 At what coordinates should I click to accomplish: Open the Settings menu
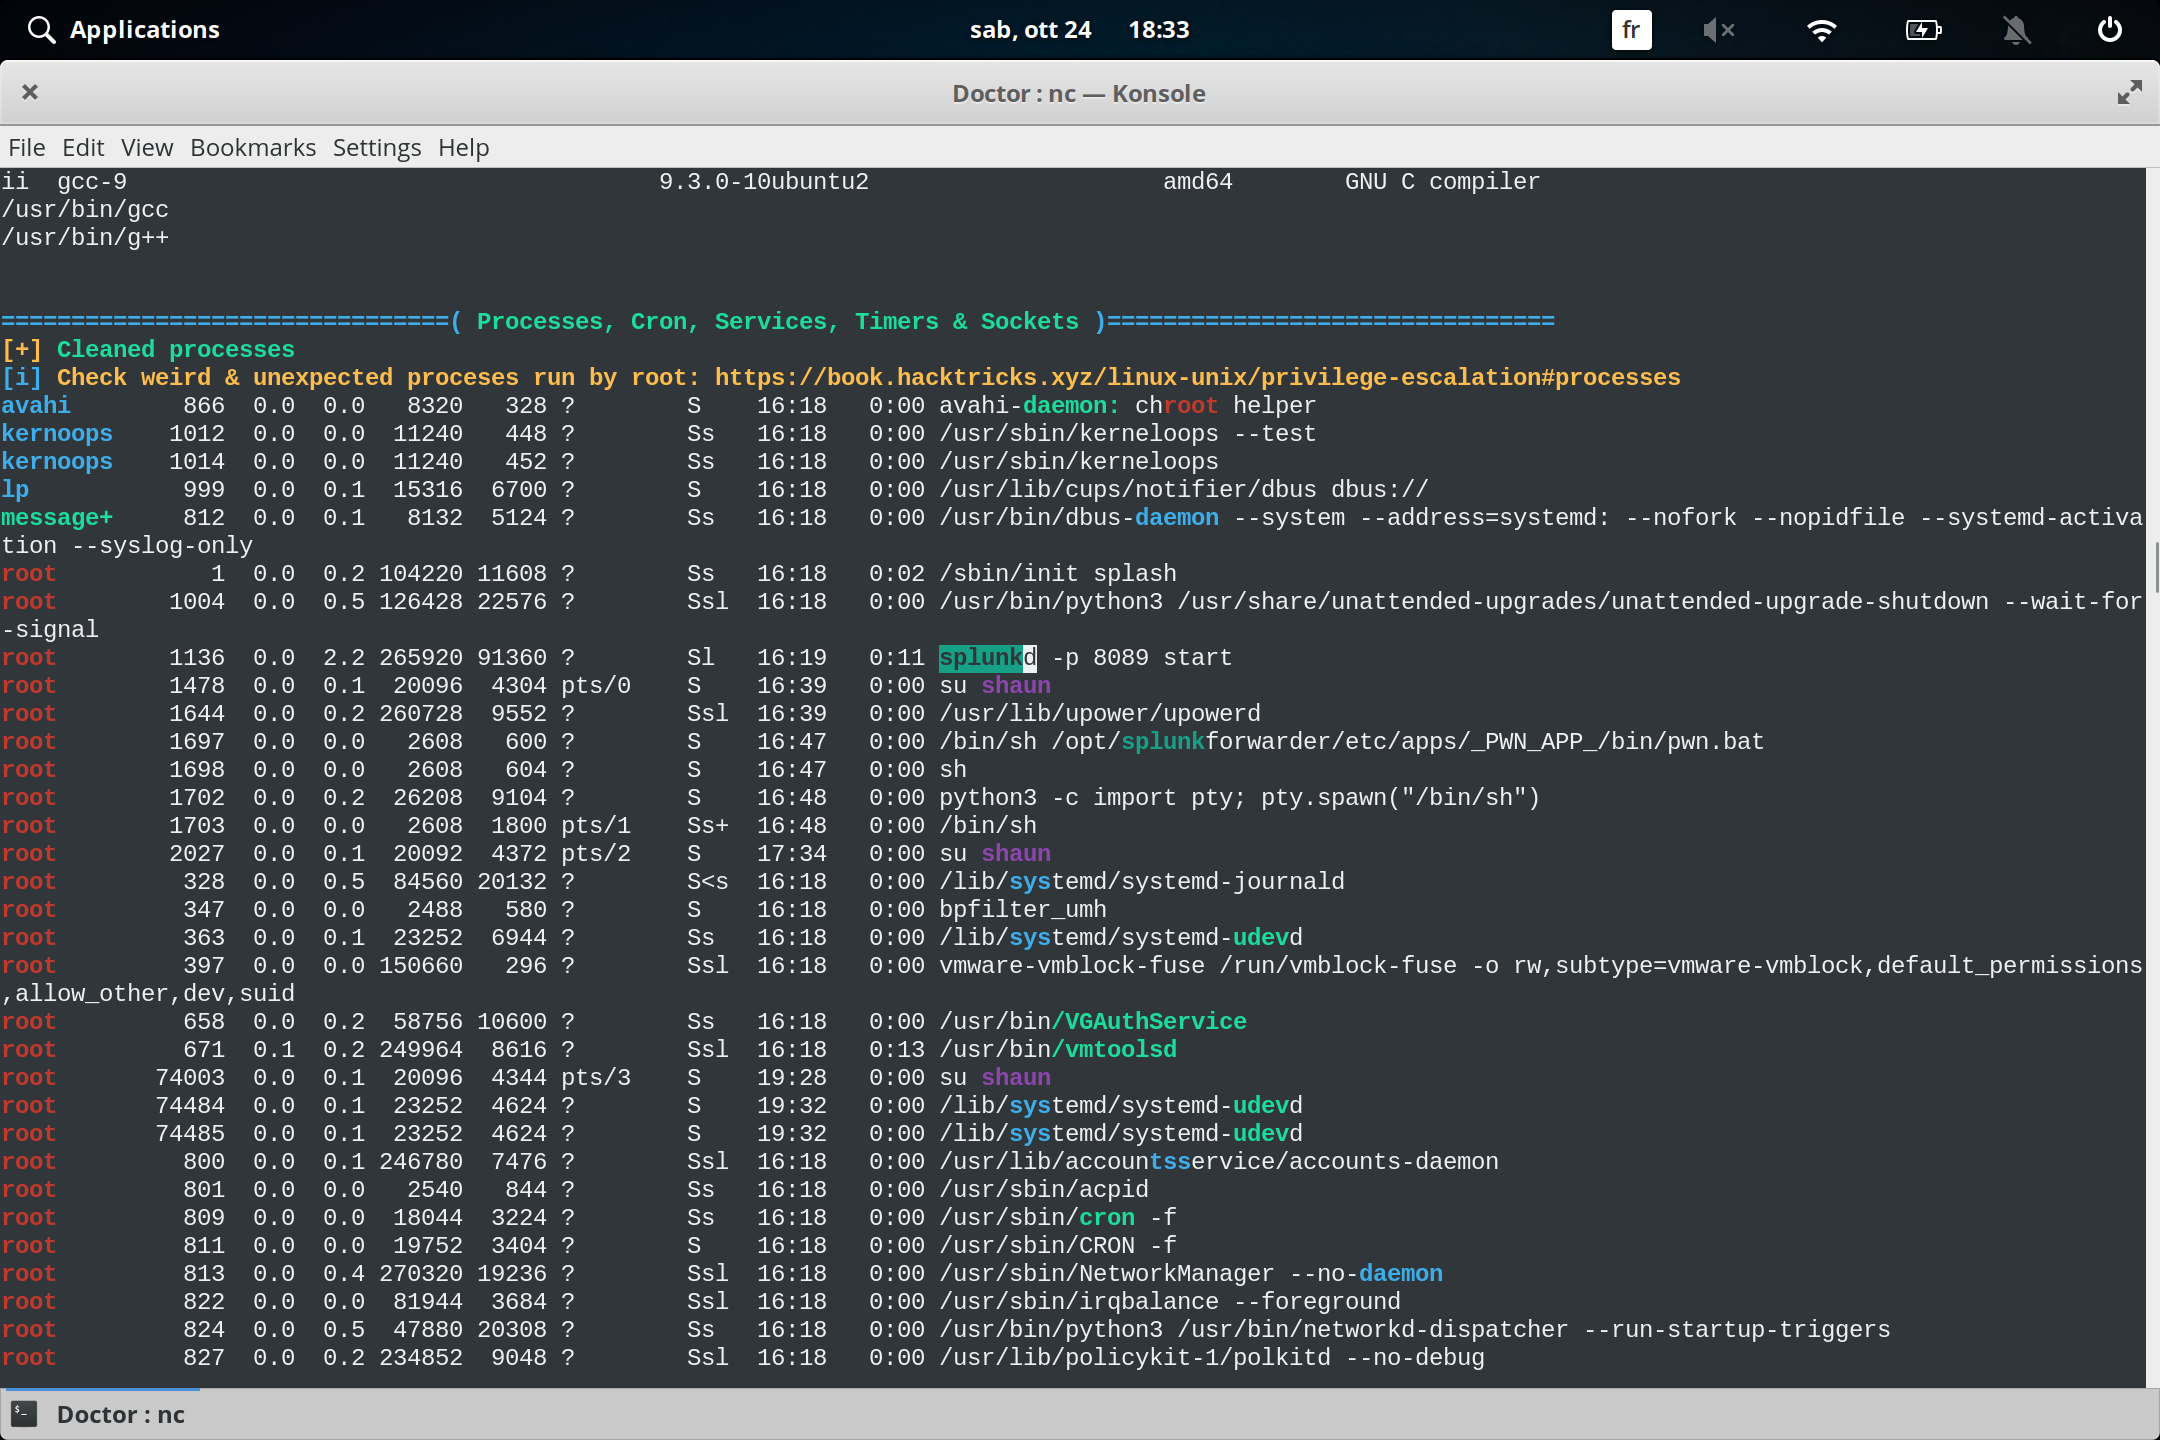376,147
